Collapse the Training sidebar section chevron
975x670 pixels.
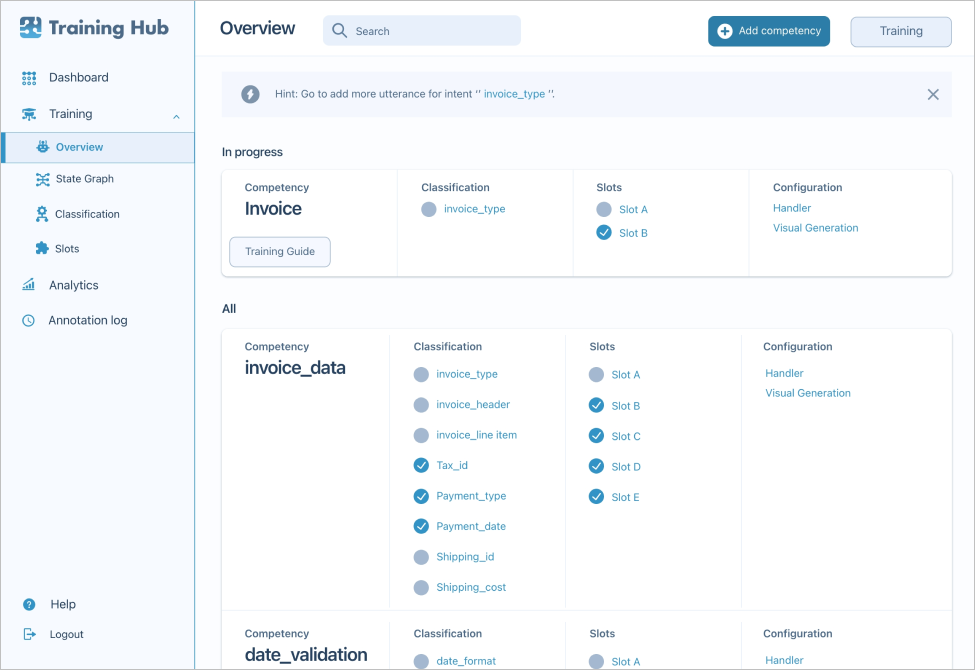coord(176,116)
